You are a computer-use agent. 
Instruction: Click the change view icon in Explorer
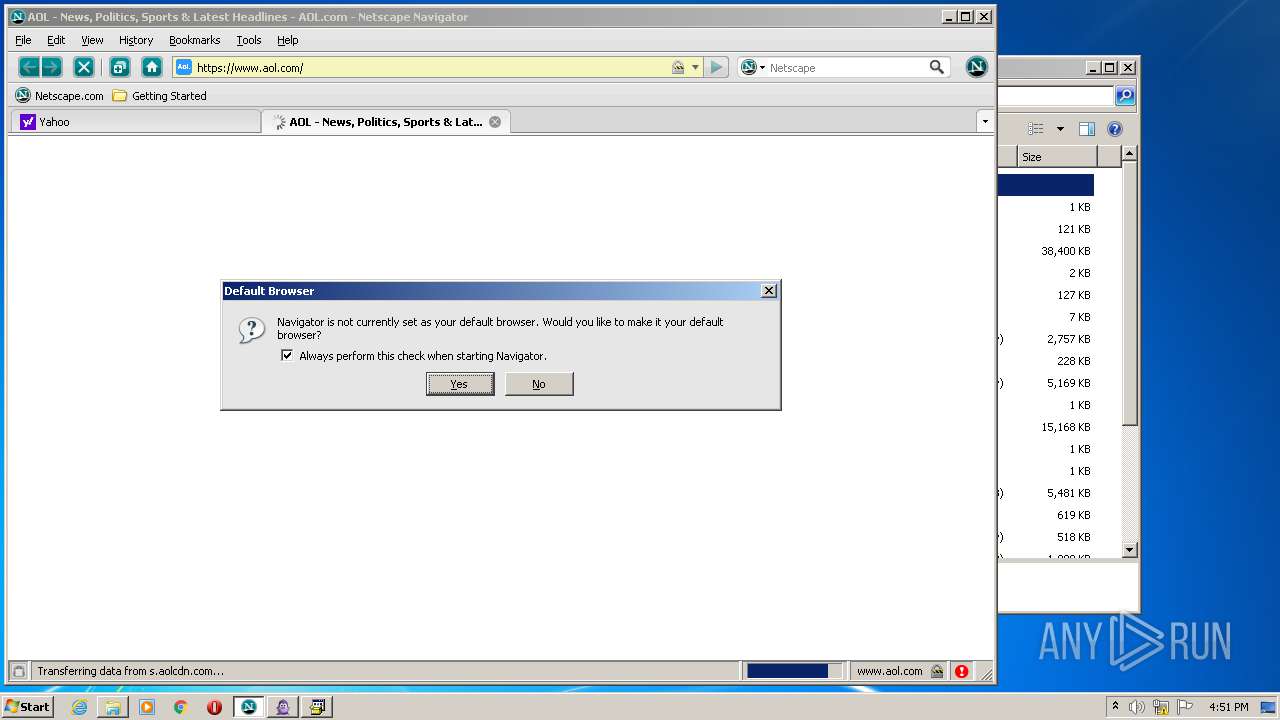pos(1036,129)
